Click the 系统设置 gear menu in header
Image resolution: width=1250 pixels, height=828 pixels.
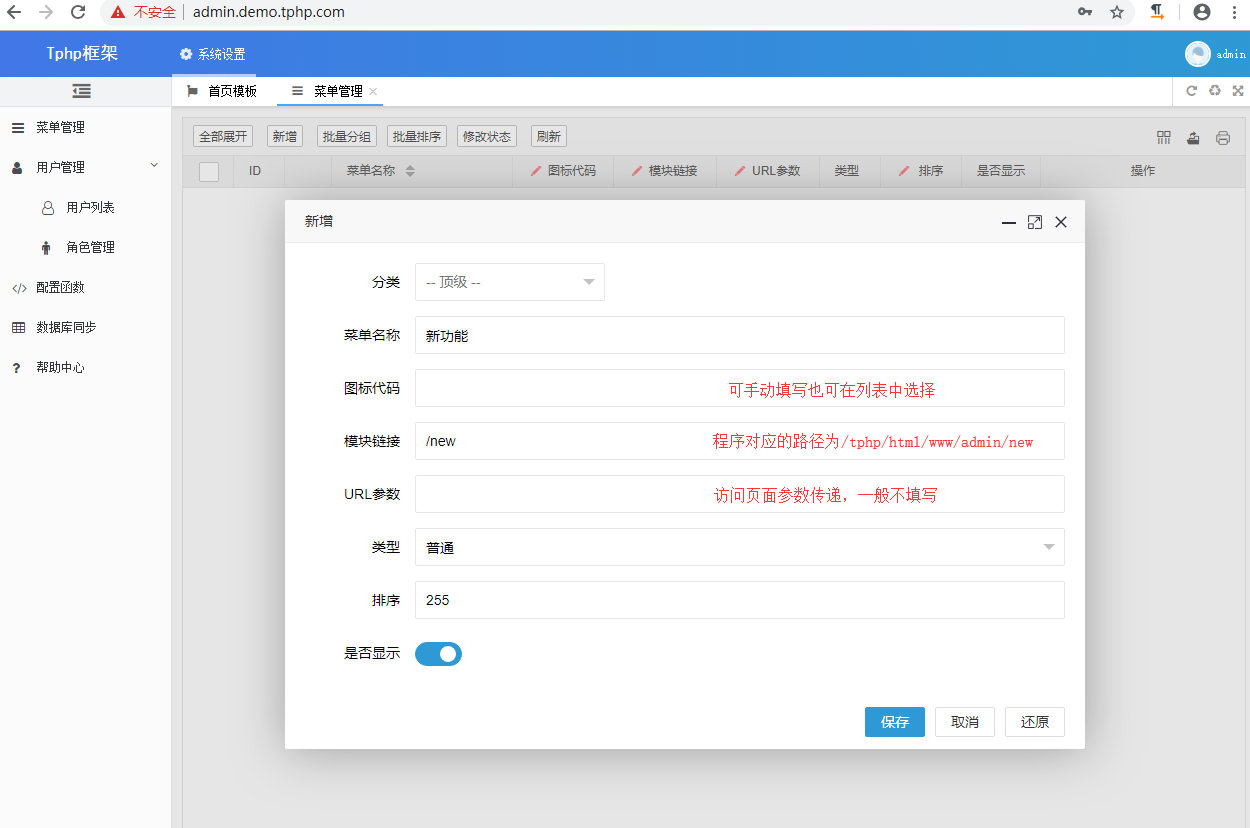[x=212, y=54]
